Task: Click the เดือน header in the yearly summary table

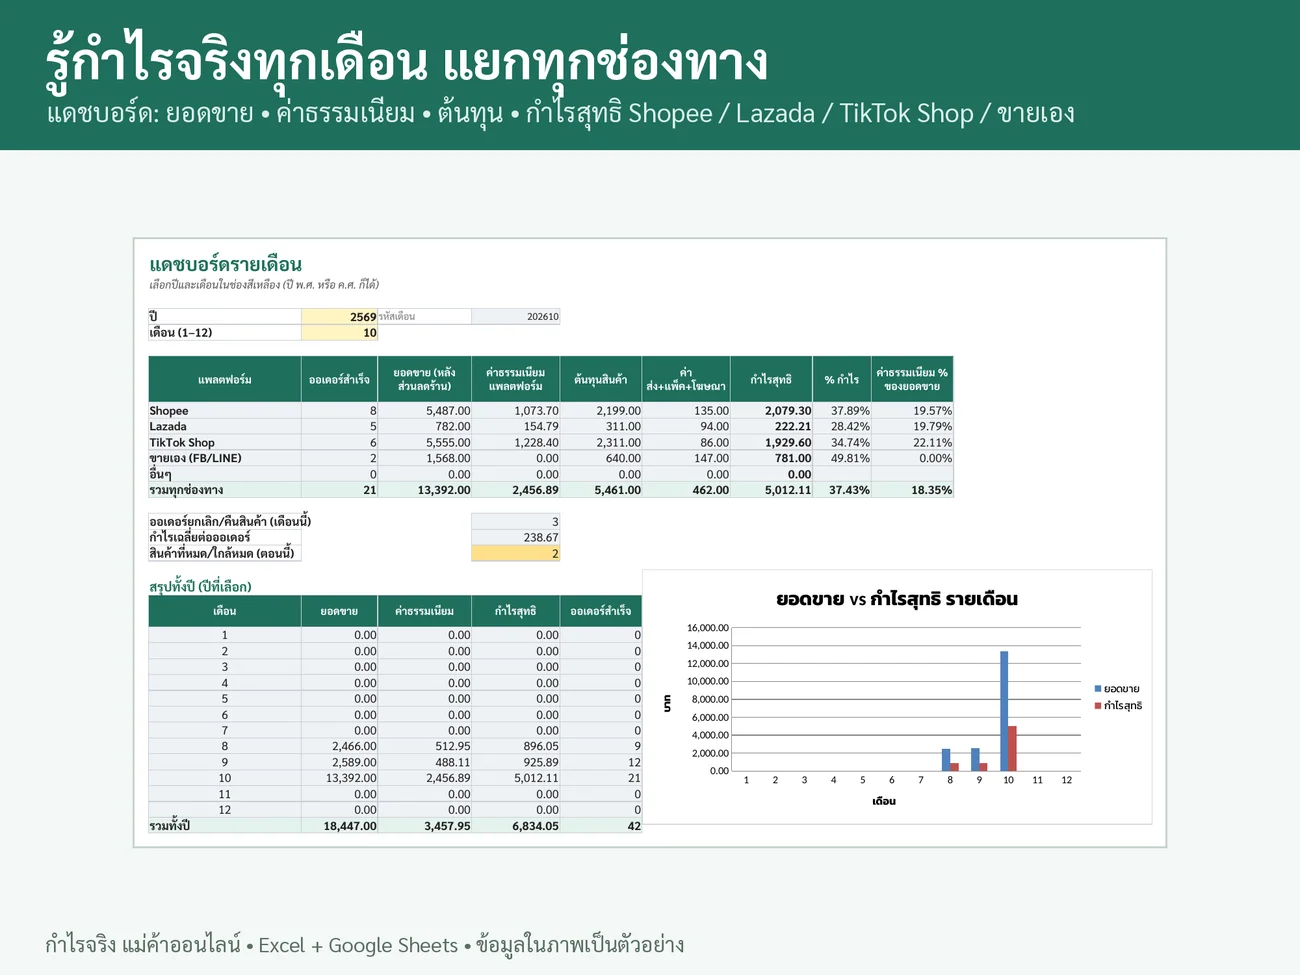Action: [x=225, y=611]
